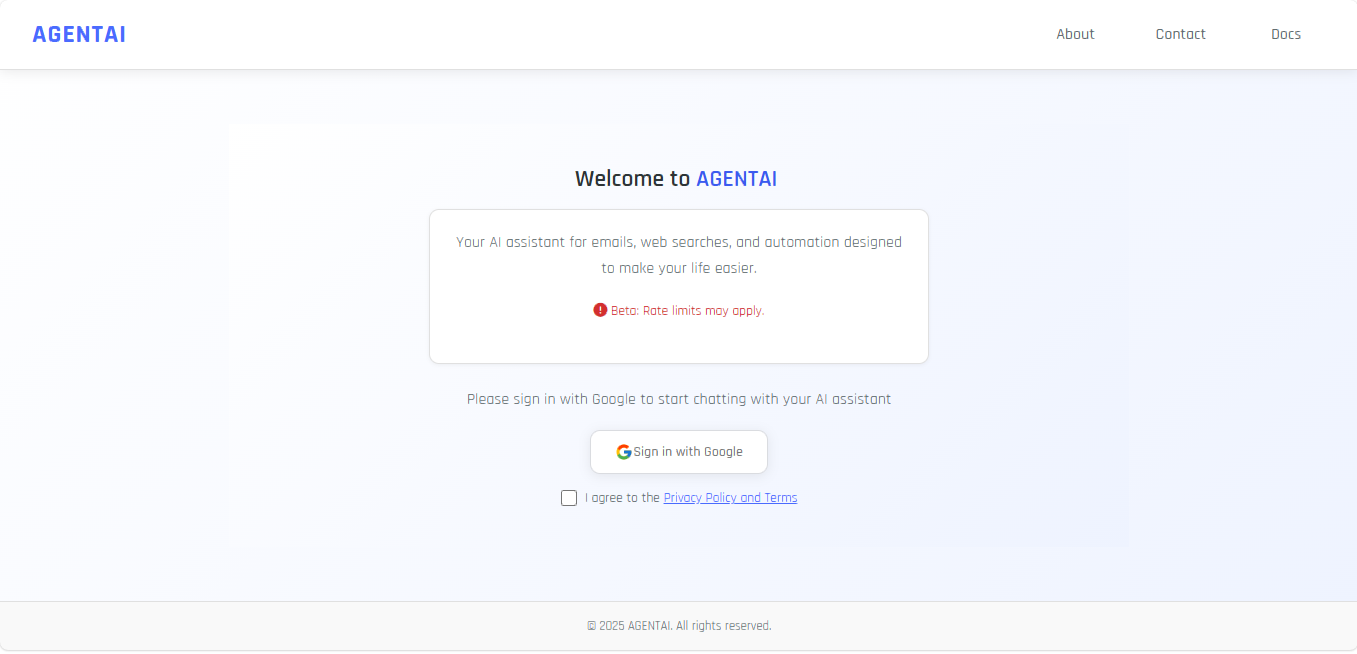1357x654 pixels.
Task: Click the AGENTAI text in the welcome heading
Action: click(736, 178)
